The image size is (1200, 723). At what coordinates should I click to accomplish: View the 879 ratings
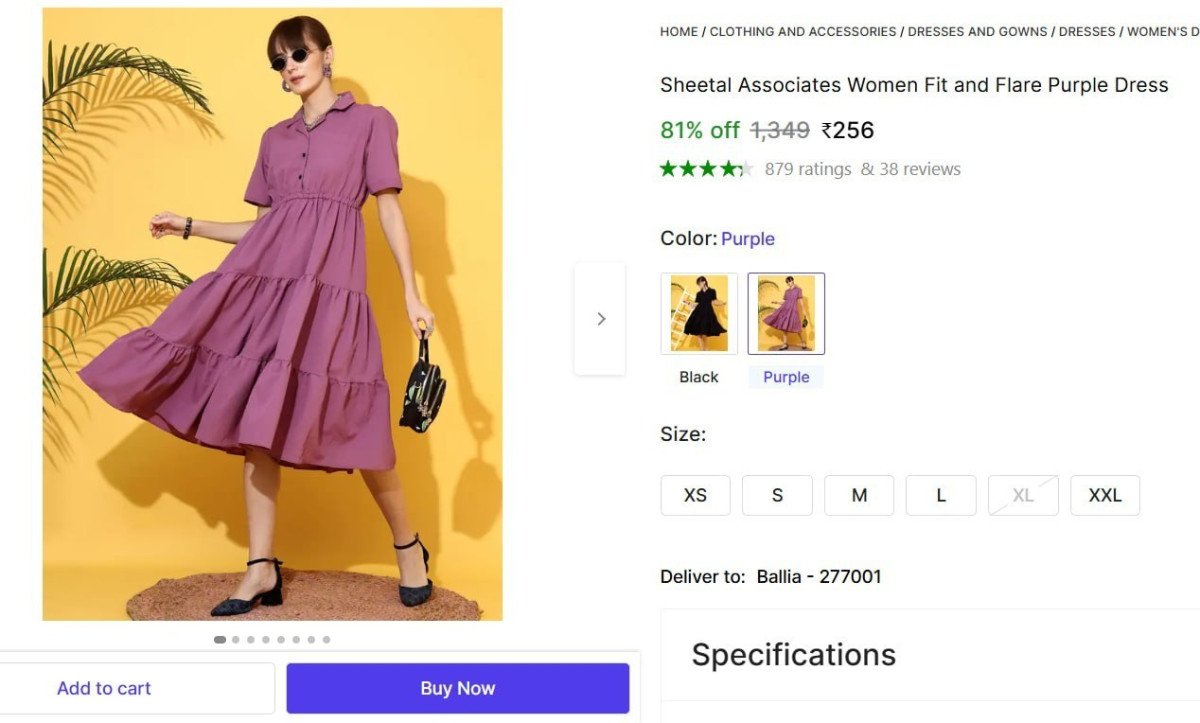pyautogui.click(x=806, y=168)
